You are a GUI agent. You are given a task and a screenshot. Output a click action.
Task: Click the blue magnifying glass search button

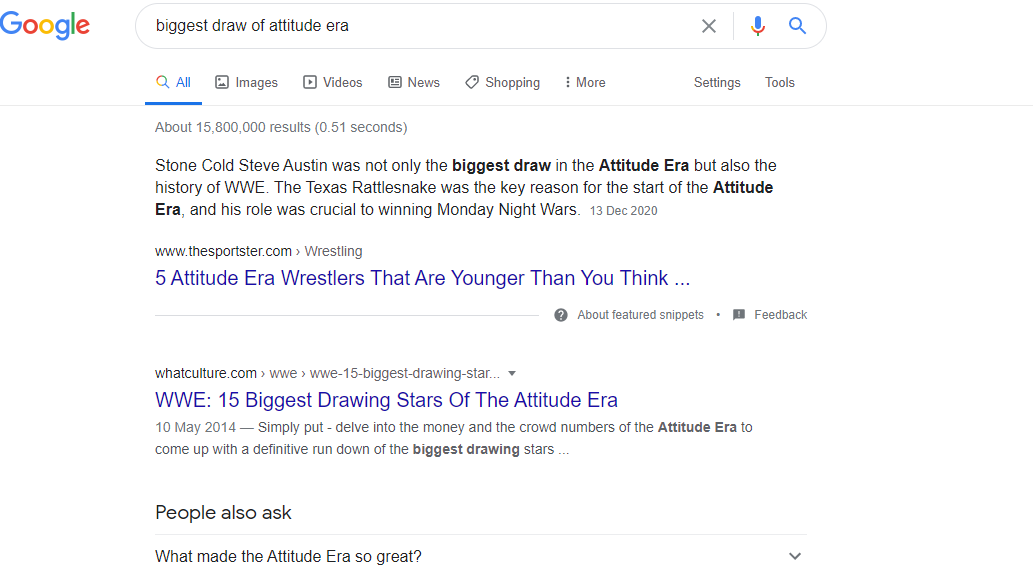coord(797,26)
